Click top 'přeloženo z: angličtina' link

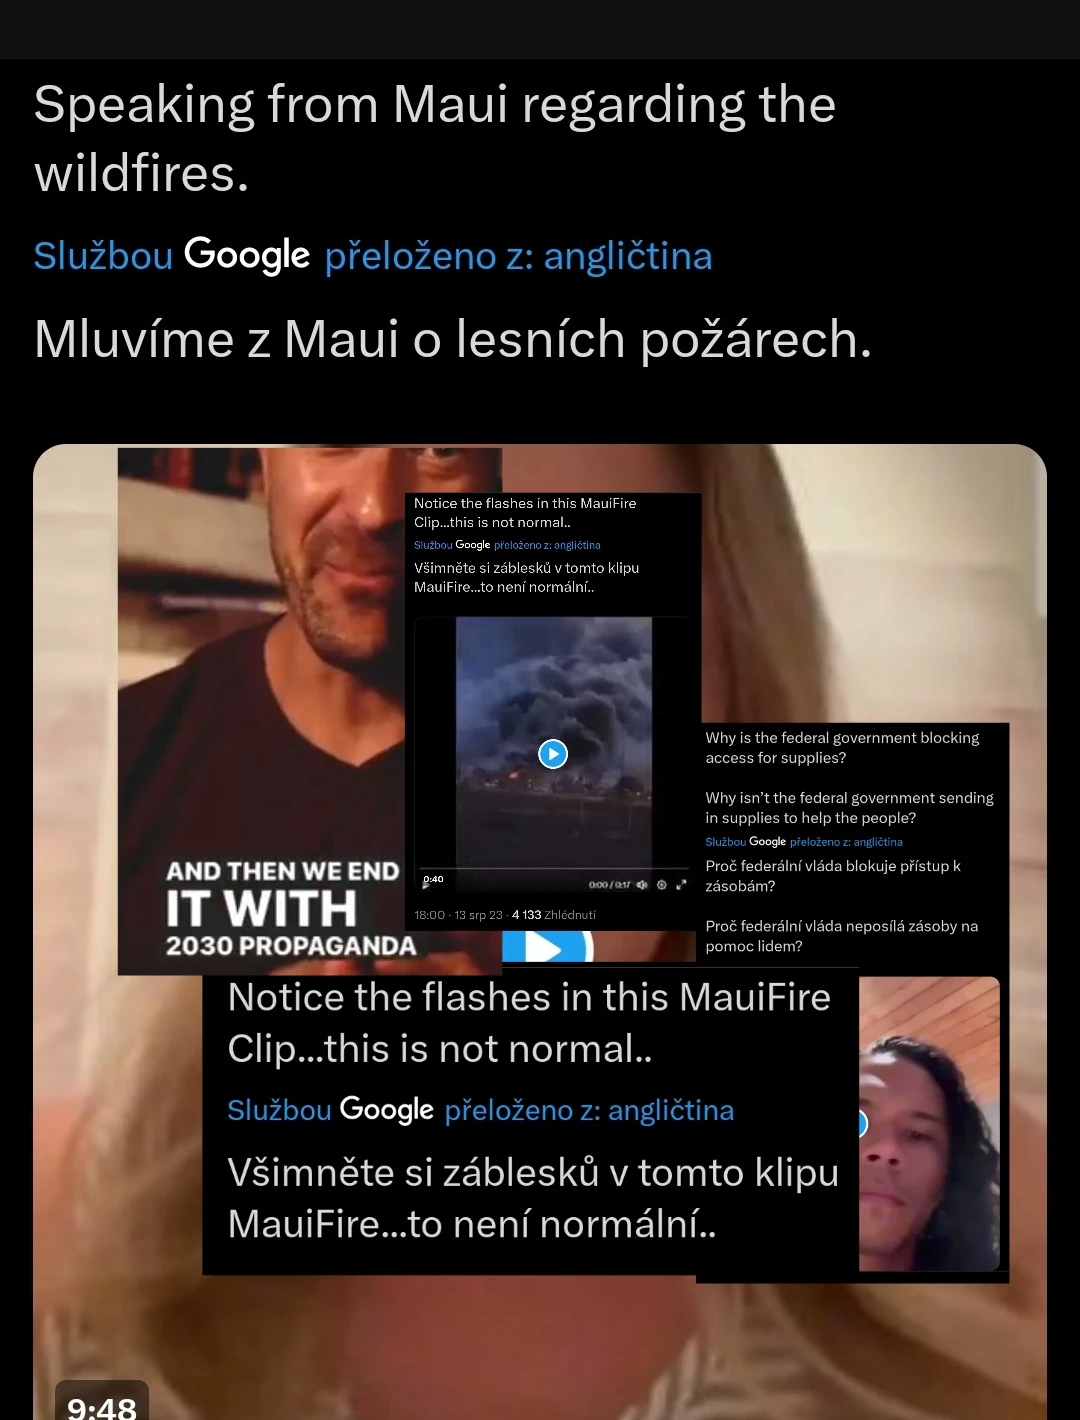click(x=518, y=257)
